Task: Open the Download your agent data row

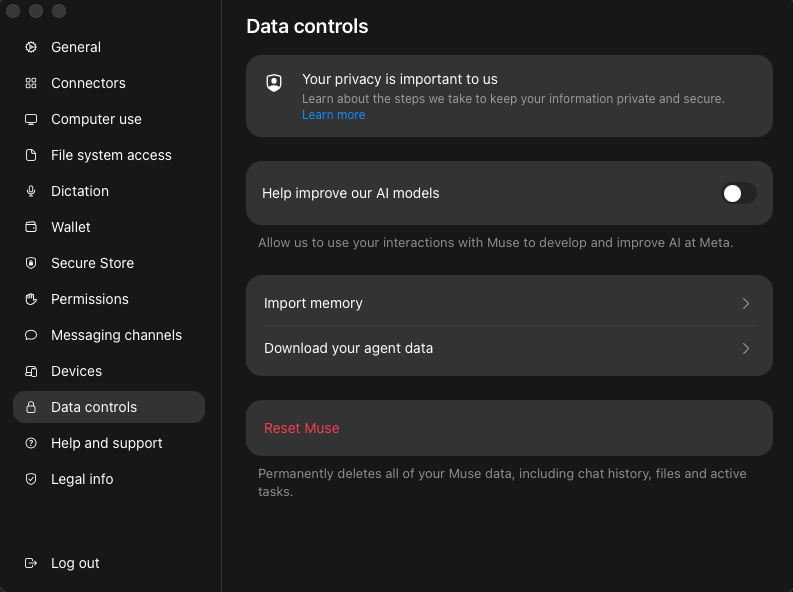Action: 509,348
